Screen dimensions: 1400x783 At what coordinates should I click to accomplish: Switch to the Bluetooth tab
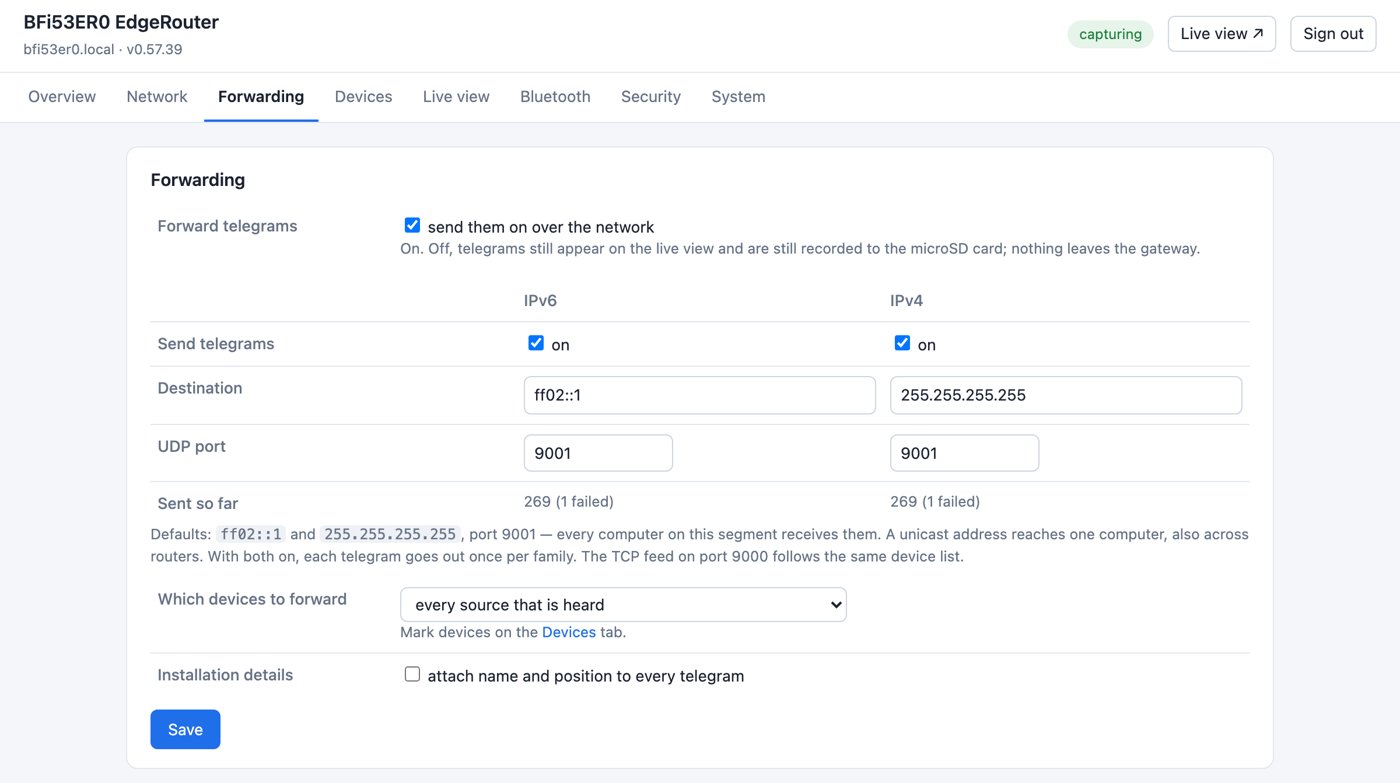coord(555,97)
